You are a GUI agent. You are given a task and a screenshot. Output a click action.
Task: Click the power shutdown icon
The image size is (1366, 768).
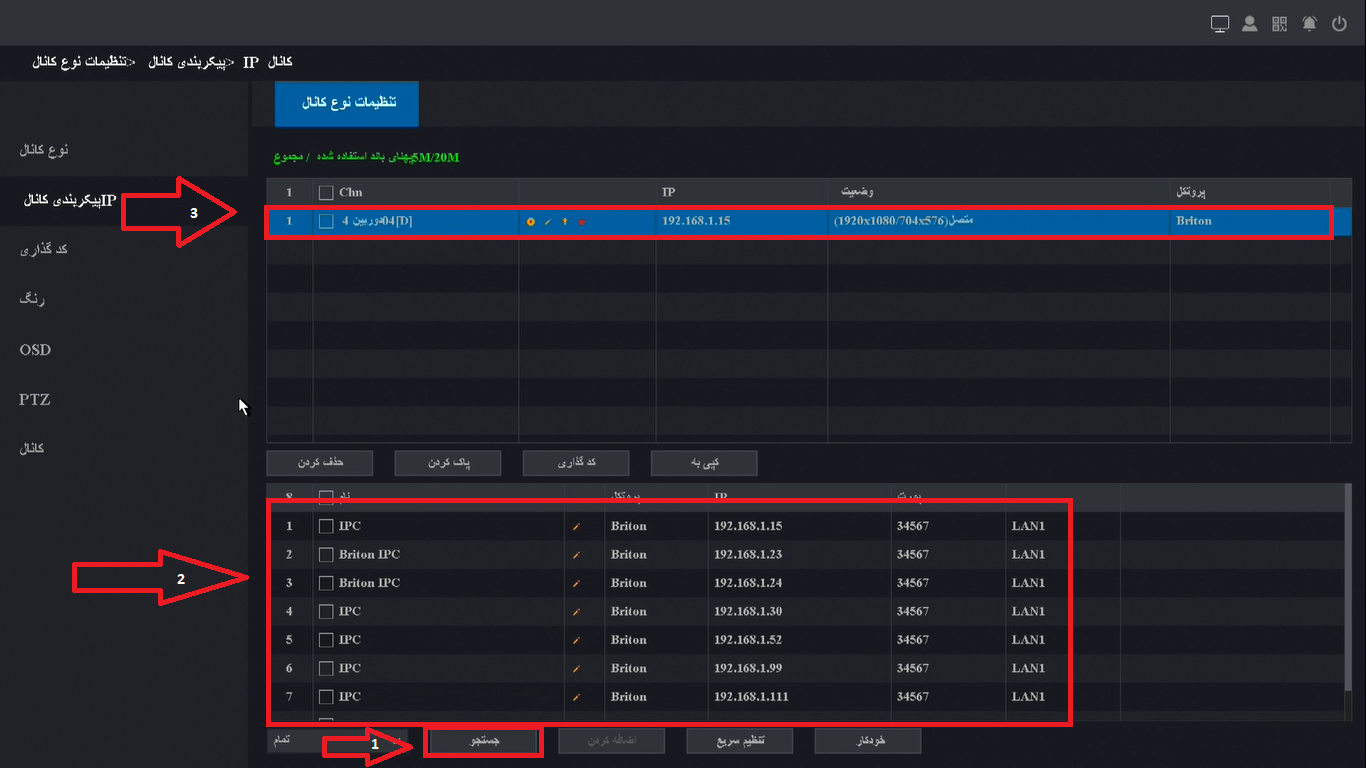pos(1340,24)
